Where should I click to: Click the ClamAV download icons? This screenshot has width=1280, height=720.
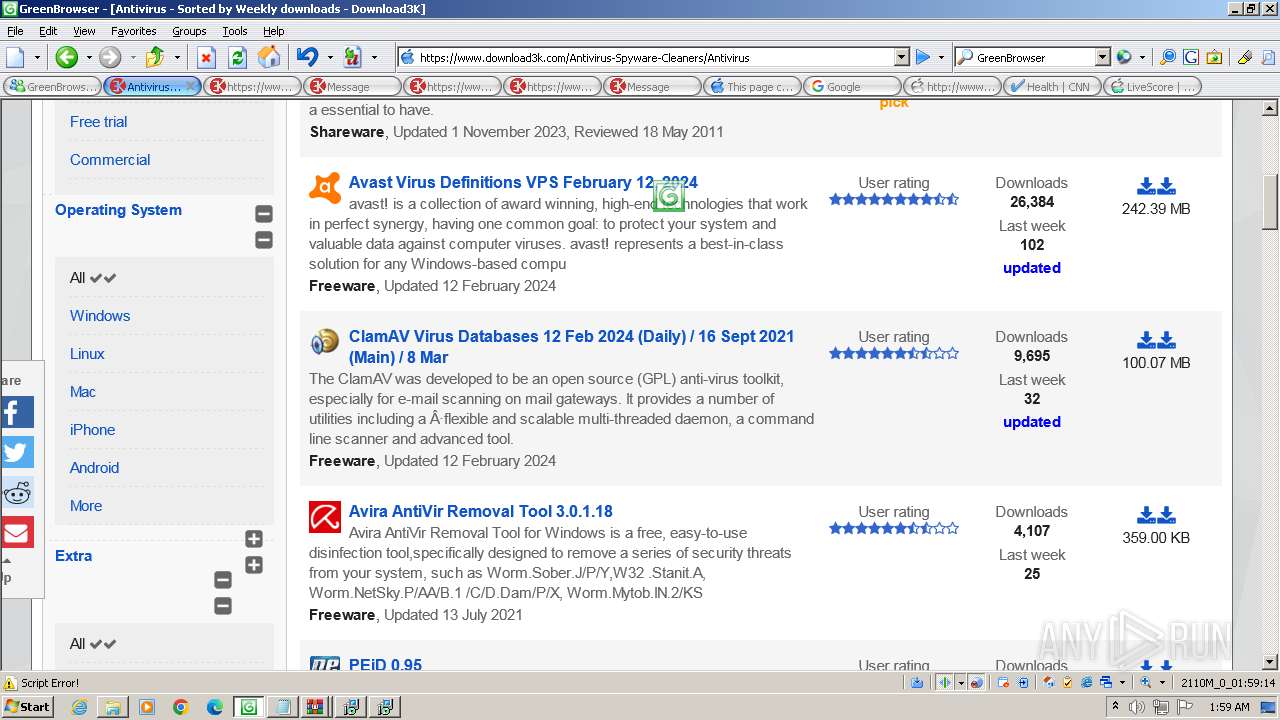coord(1156,340)
